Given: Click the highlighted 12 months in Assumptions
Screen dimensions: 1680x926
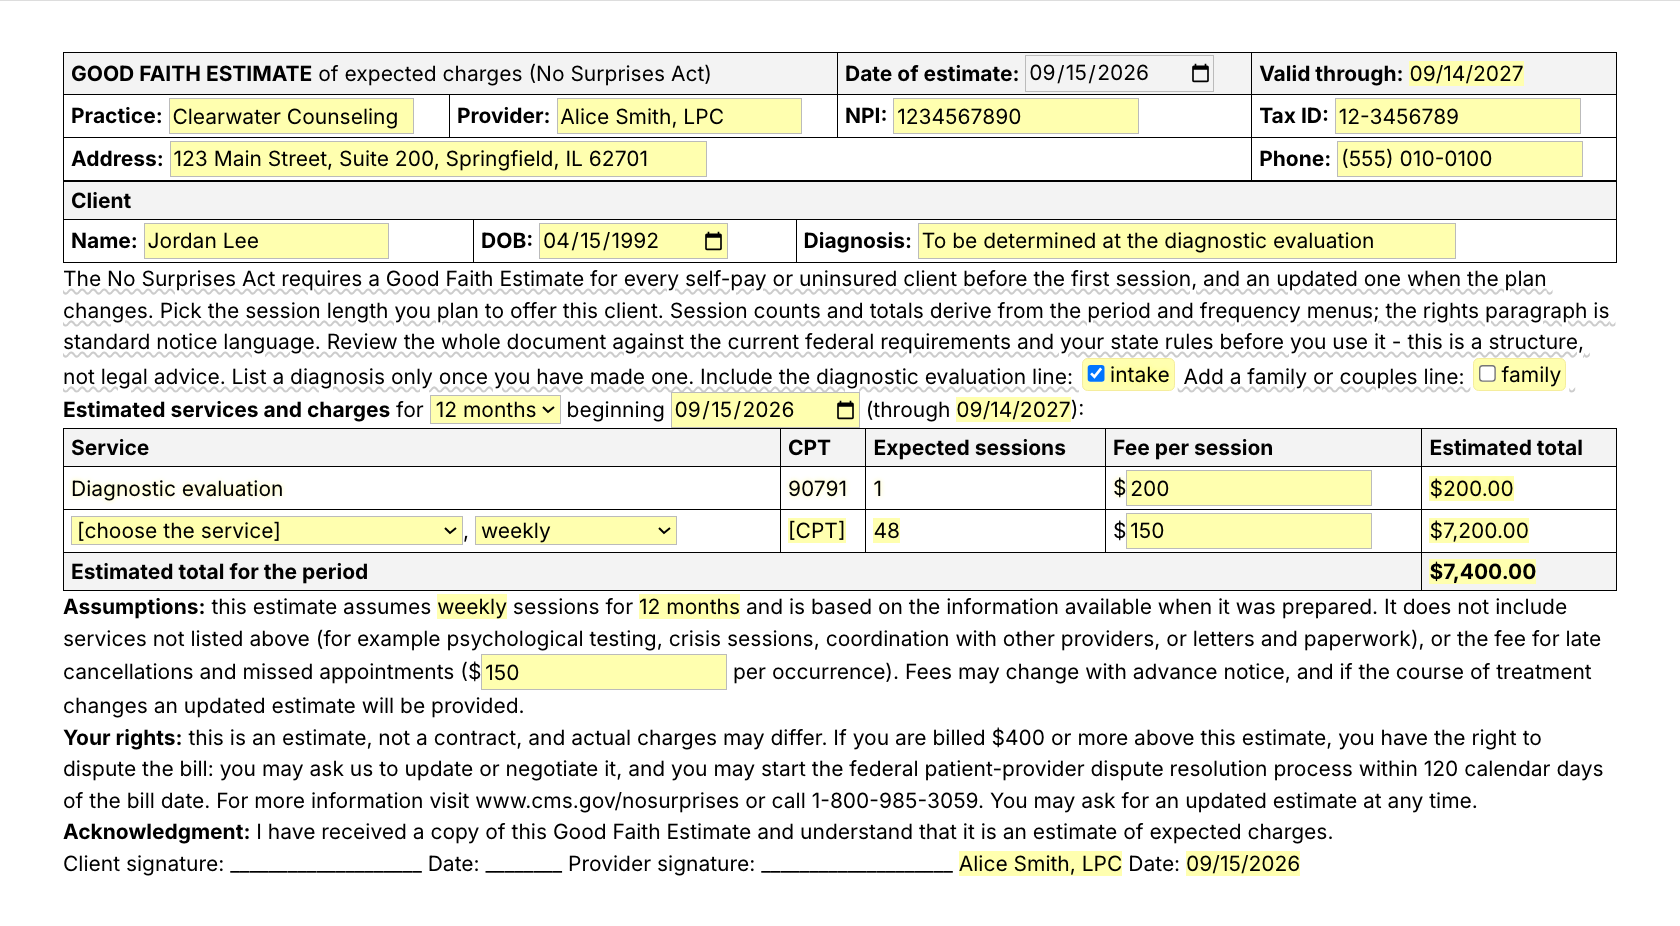Looking at the screenshot, I should click(x=689, y=607).
